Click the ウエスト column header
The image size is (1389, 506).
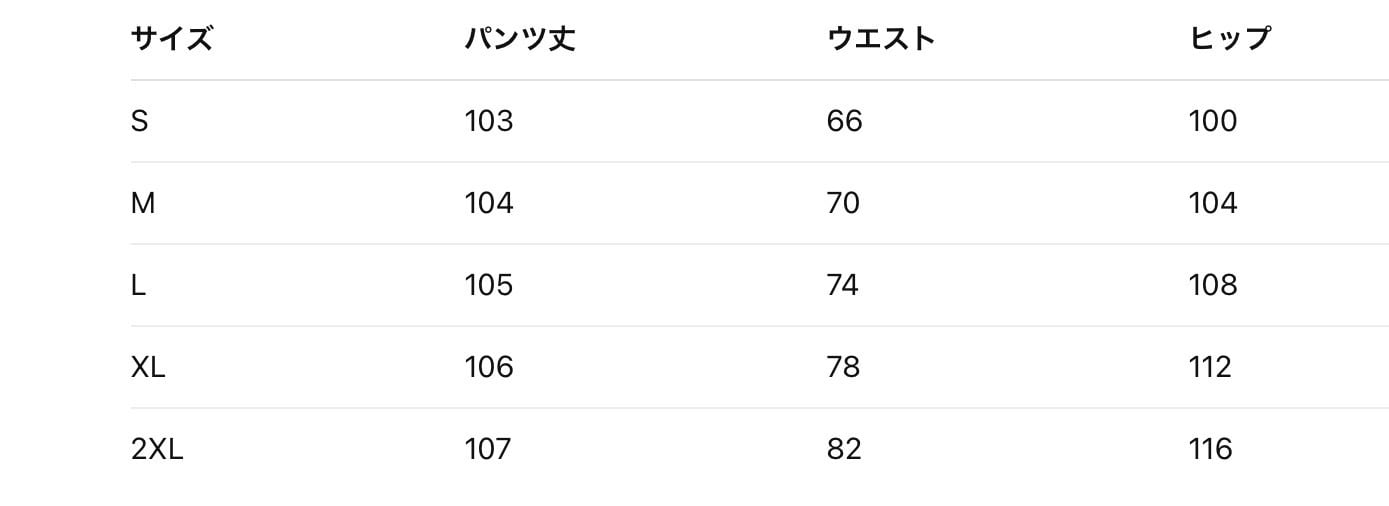pos(880,39)
